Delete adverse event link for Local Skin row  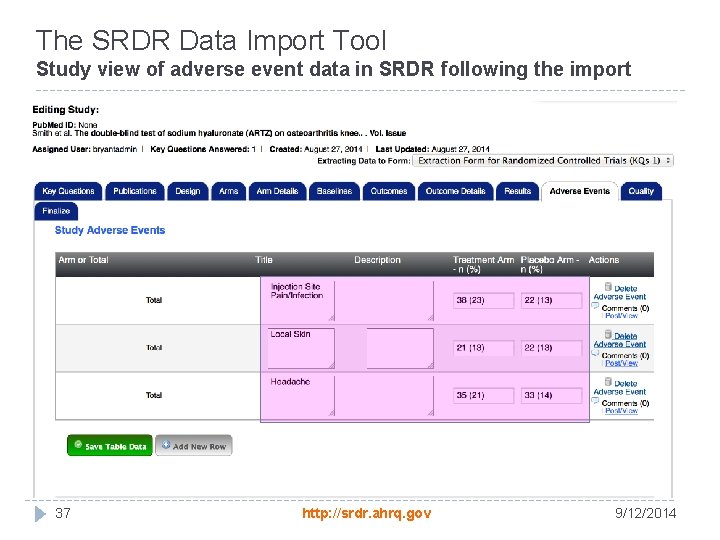point(620,340)
